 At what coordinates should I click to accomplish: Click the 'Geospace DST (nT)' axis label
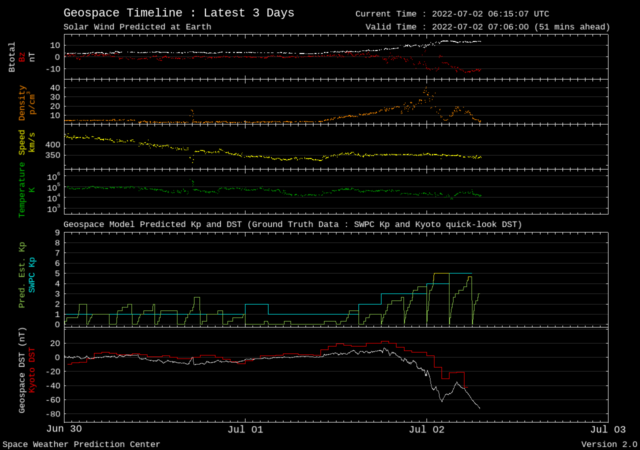coord(22,370)
